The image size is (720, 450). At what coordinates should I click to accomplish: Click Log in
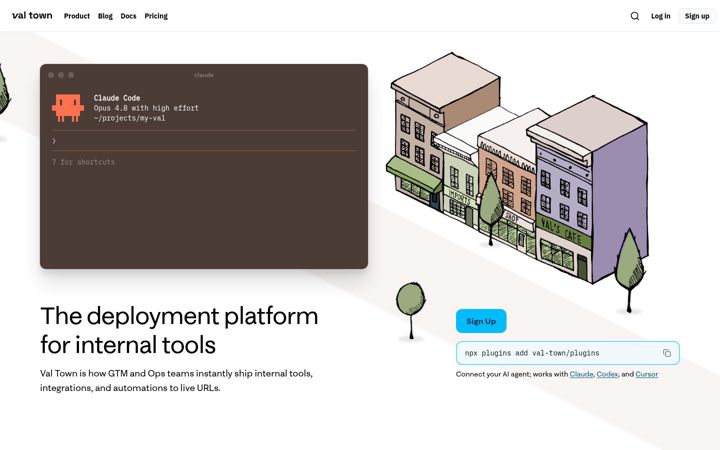660,16
